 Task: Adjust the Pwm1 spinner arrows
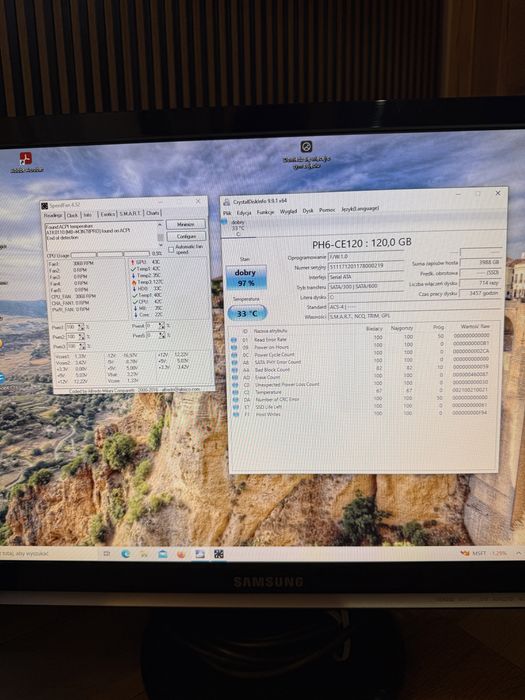(81, 327)
